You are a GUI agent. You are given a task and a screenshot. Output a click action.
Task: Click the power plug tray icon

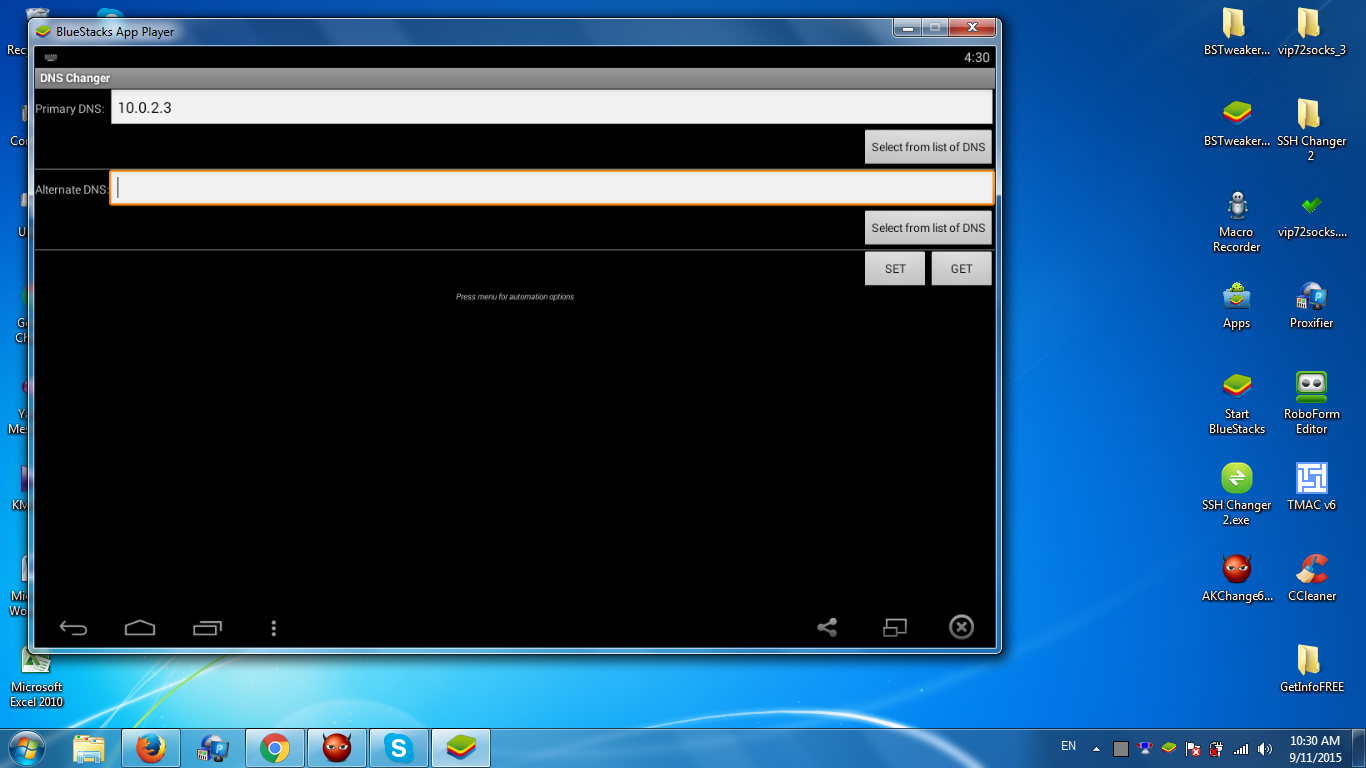tap(1217, 748)
